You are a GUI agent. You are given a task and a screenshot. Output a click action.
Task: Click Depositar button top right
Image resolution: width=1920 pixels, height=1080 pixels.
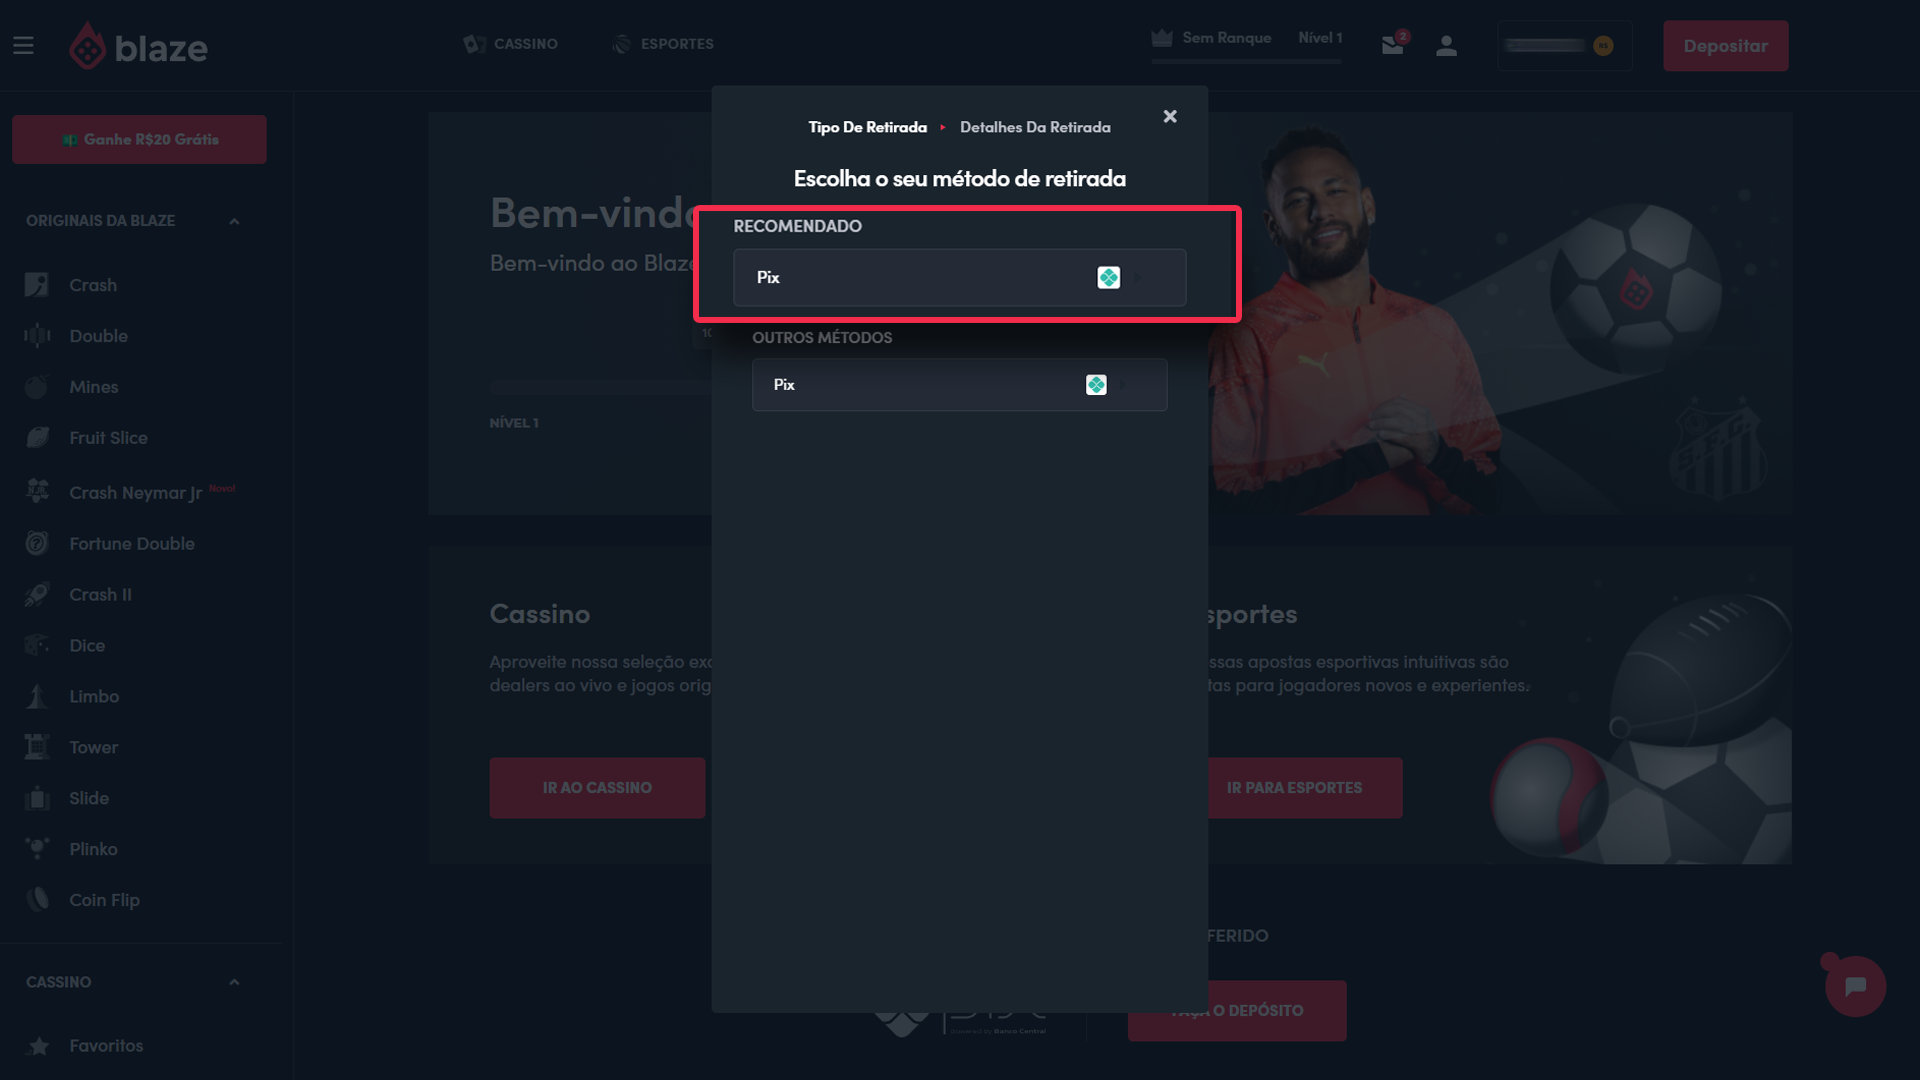(x=1726, y=45)
